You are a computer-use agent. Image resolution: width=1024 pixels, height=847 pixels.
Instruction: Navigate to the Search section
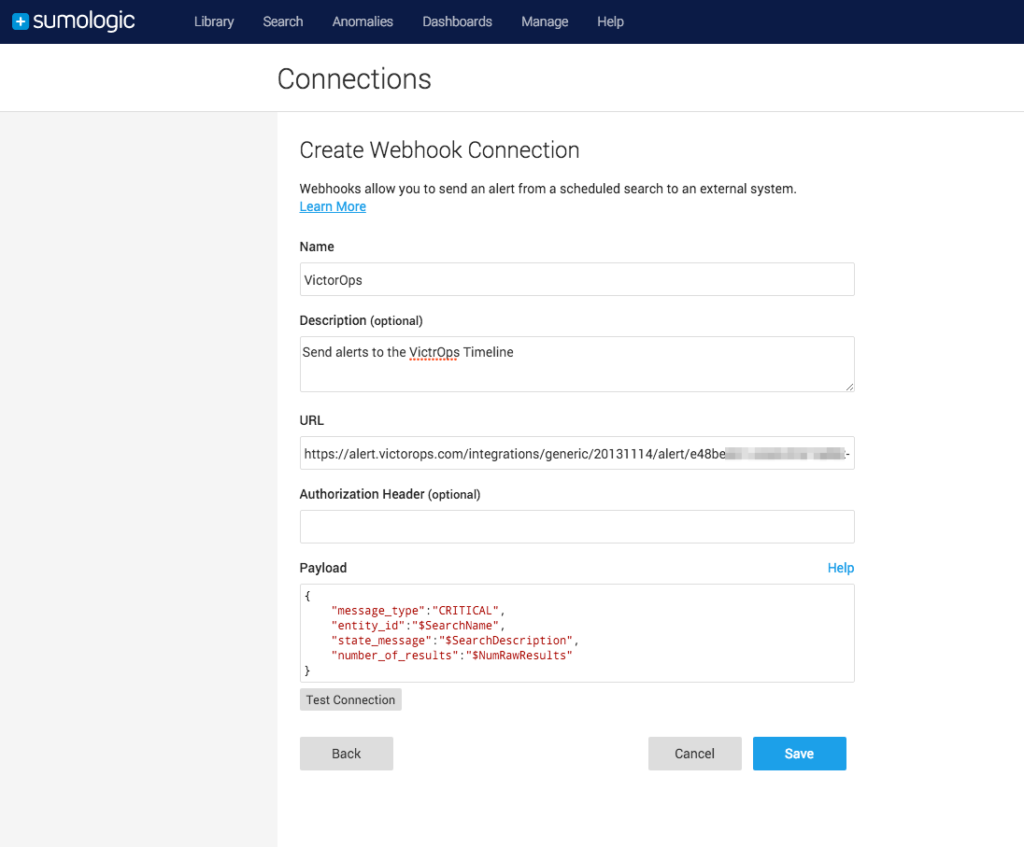click(282, 21)
